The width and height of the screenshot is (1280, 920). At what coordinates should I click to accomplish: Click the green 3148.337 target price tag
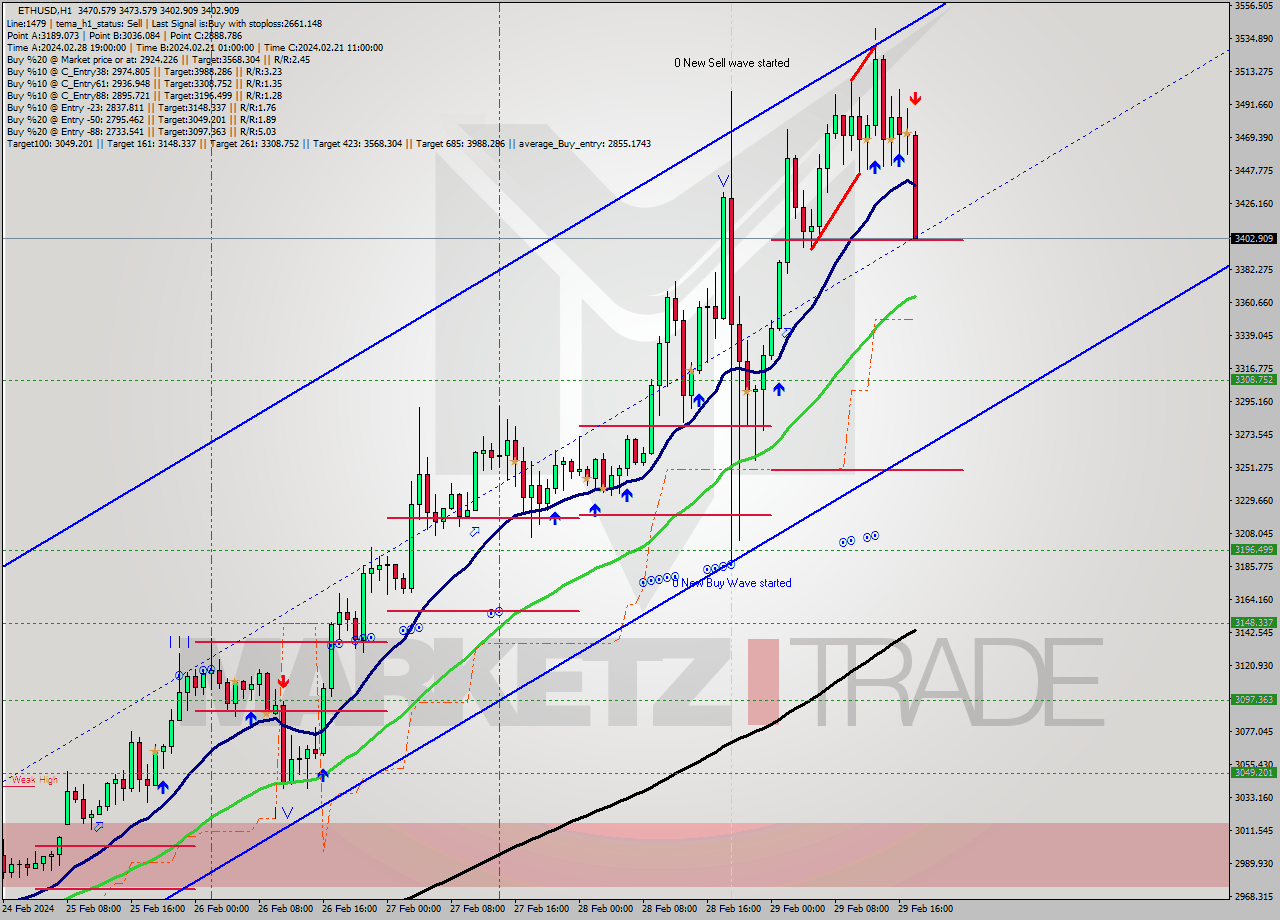point(1254,623)
